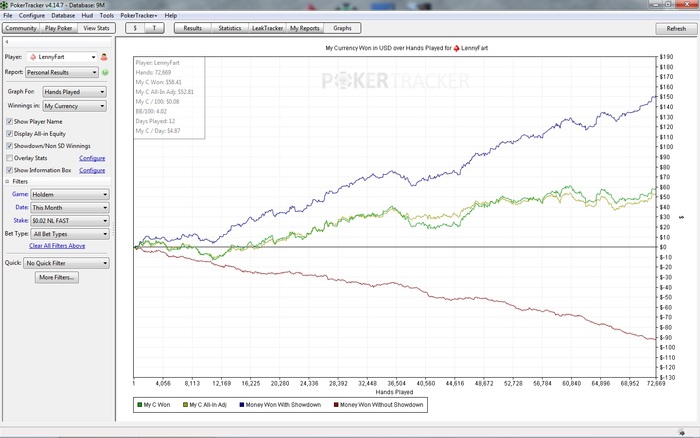
Task: Open the PokerTracker+ menu
Action: coord(139,15)
